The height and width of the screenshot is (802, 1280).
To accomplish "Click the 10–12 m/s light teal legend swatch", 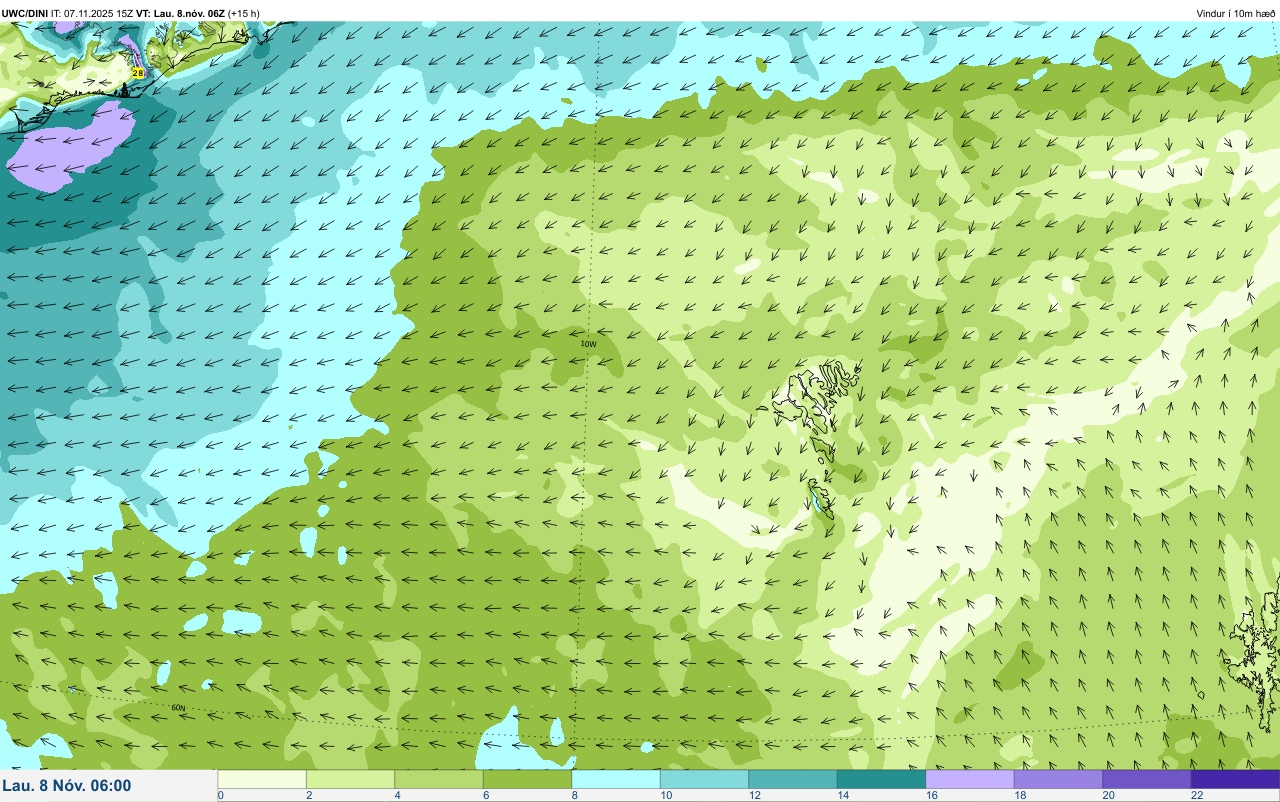I will (x=704, y=779).
